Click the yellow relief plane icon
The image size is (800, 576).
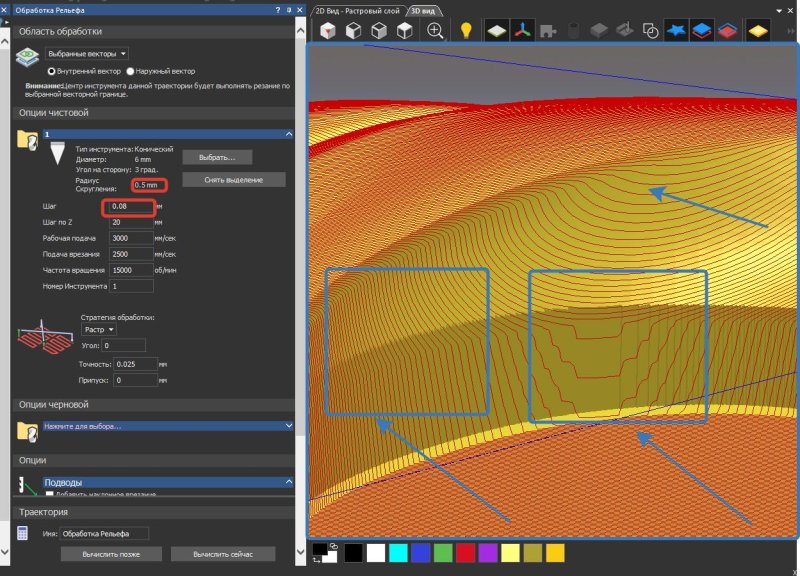click(758, 31)
